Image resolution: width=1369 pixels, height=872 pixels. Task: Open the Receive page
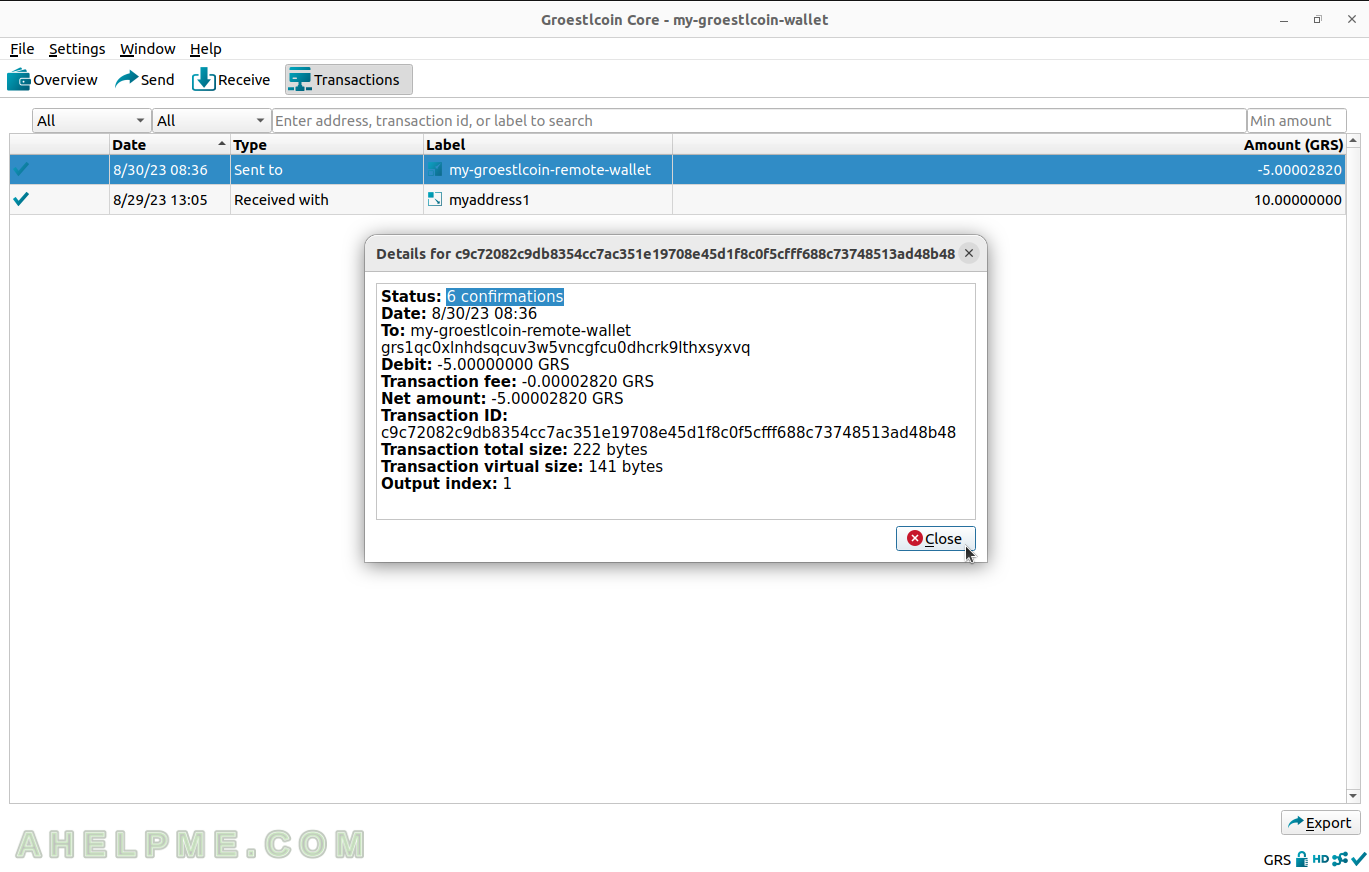pos(231,80)
